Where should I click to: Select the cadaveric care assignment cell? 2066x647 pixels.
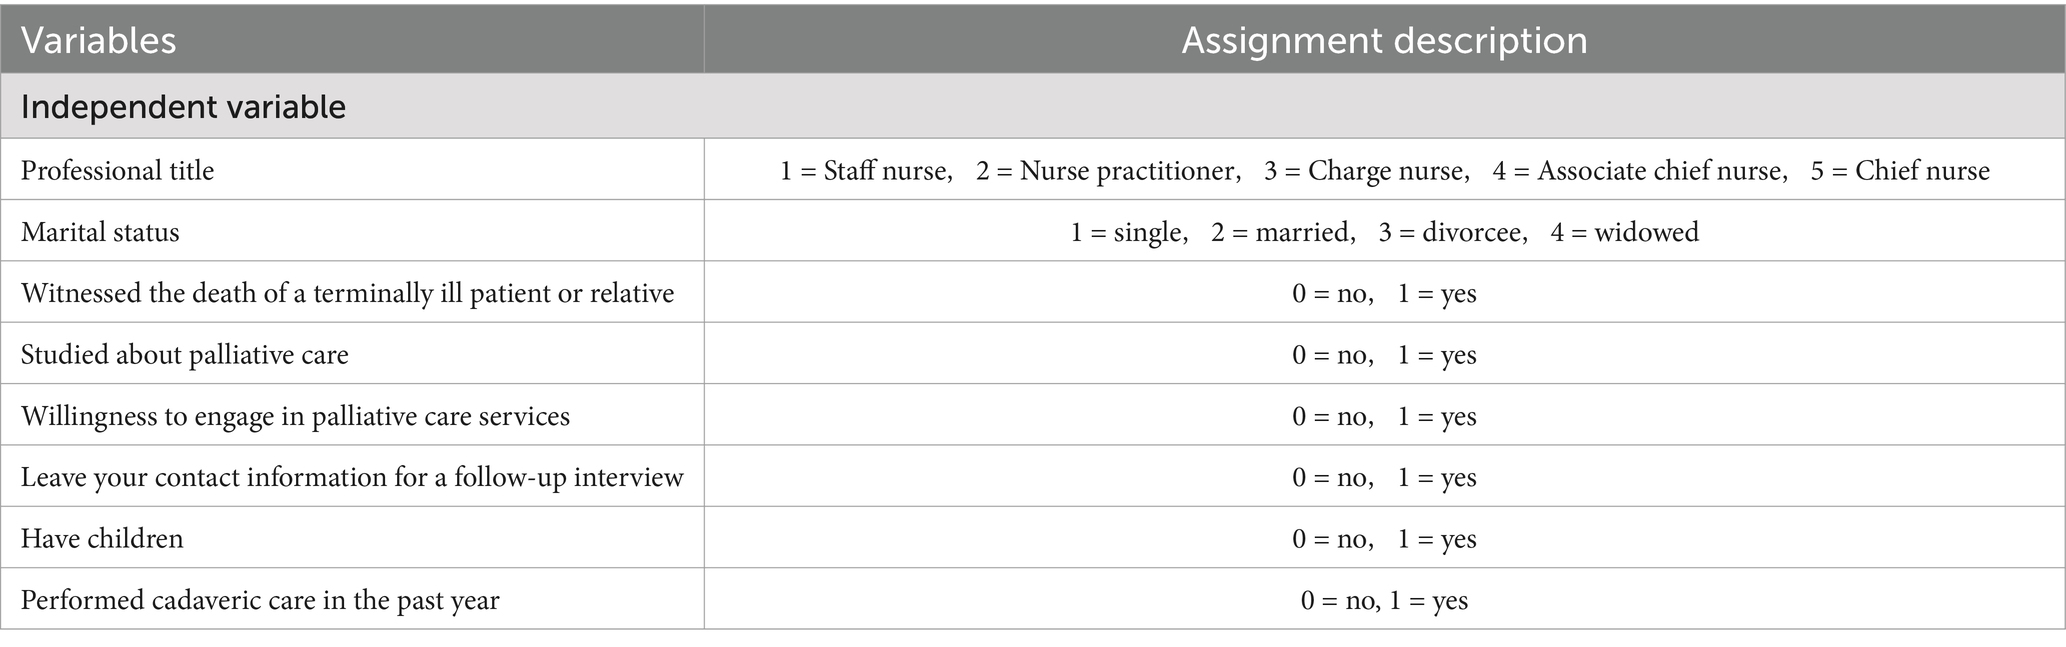click(x=1384, y=600)
